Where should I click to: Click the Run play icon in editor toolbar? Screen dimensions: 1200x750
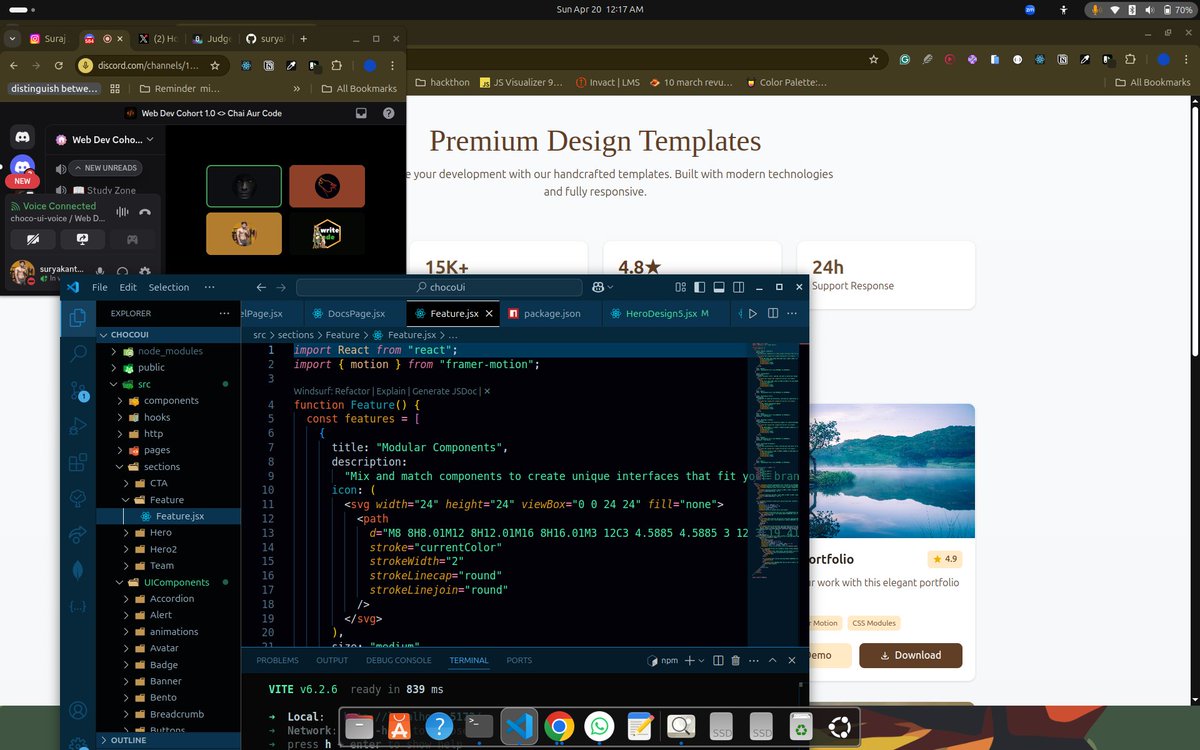pyautogui.click(x=753, y=313)
